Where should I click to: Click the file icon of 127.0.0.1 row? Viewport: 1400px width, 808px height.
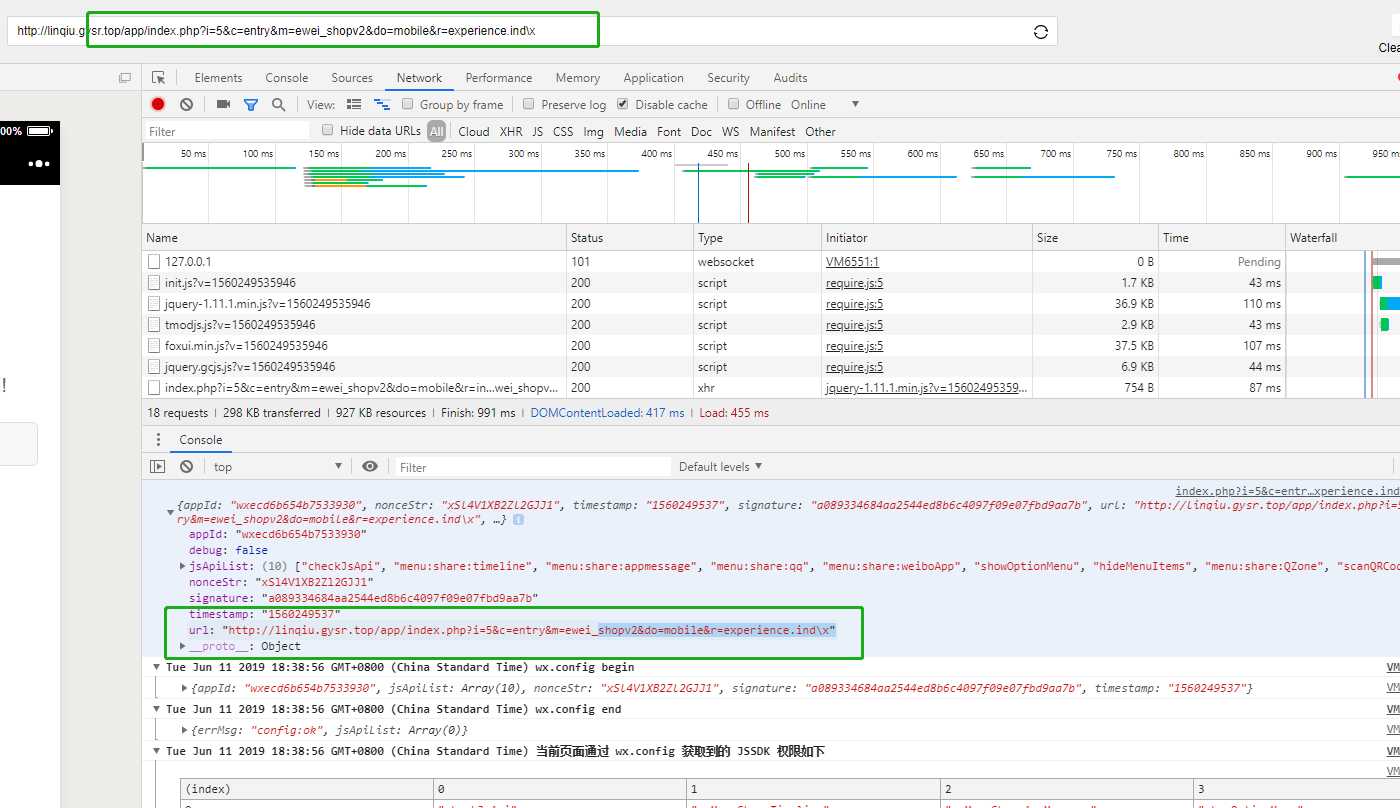click(154, 261)
